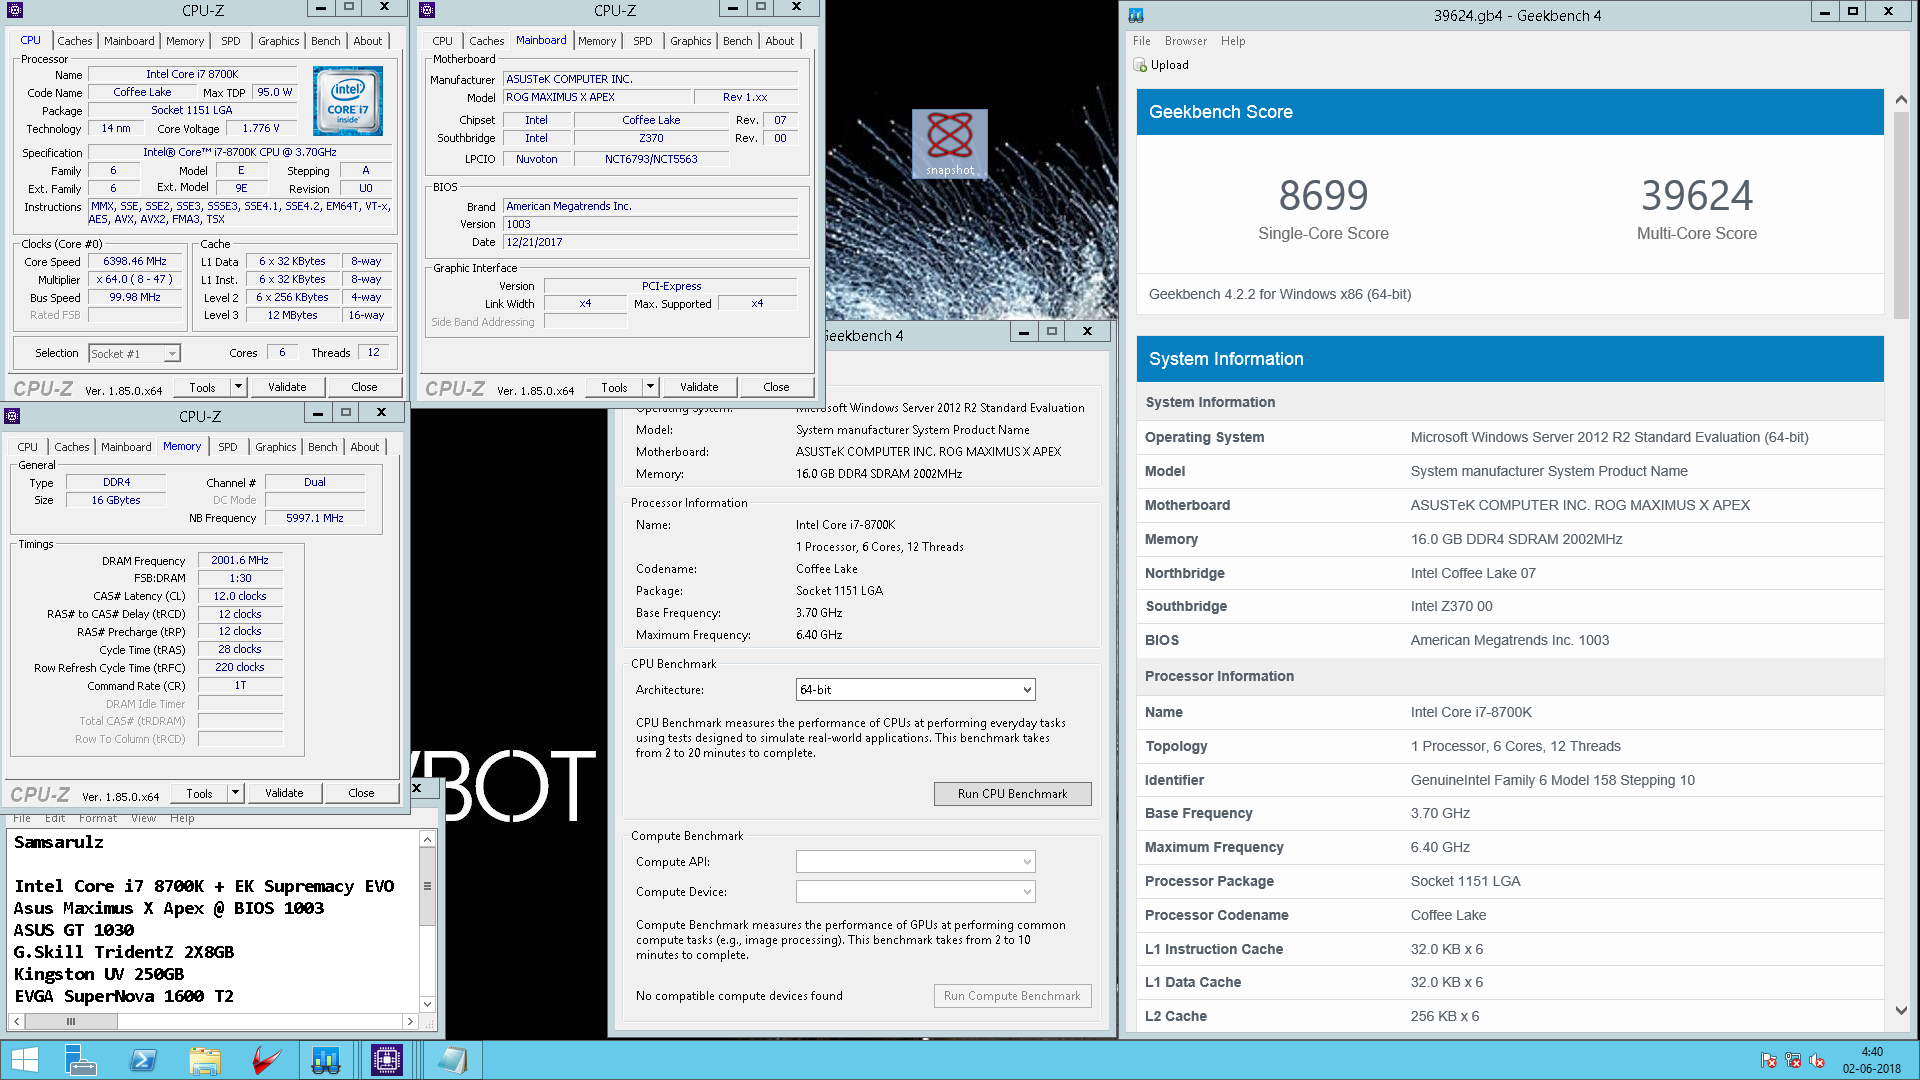This screenshot has width=1920, height=1080.
Task: Open Notepad's Format menu
Action: [98, 818]
